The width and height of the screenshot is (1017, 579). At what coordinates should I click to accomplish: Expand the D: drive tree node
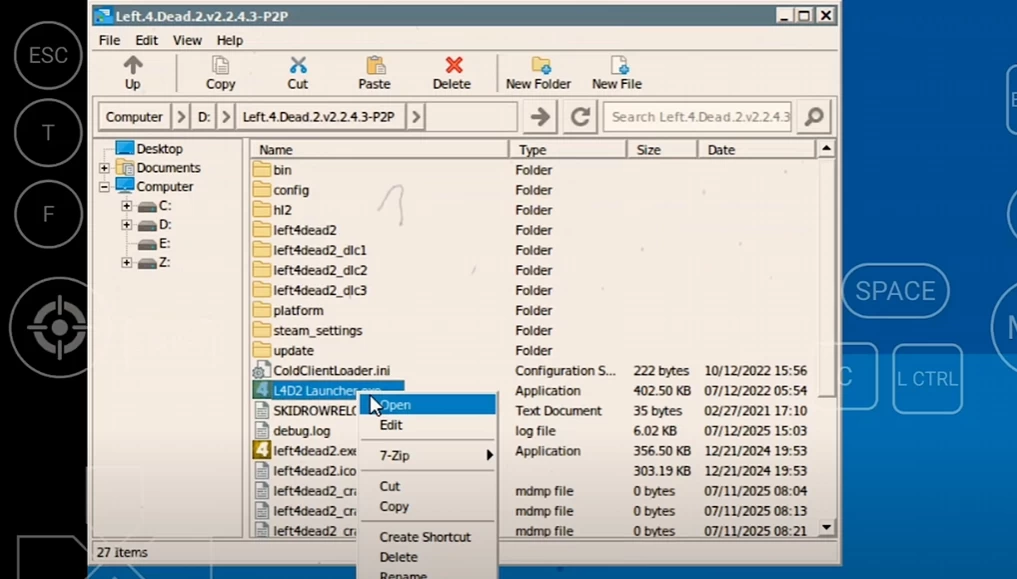[126, 225]
